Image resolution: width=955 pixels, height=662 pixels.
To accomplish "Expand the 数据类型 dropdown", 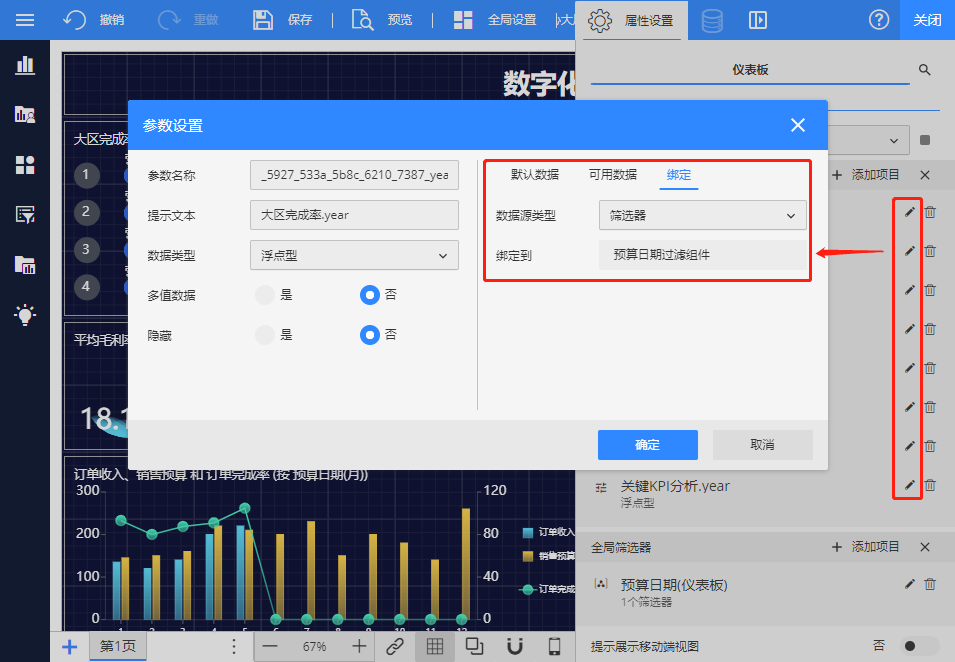I will [354, 256].
